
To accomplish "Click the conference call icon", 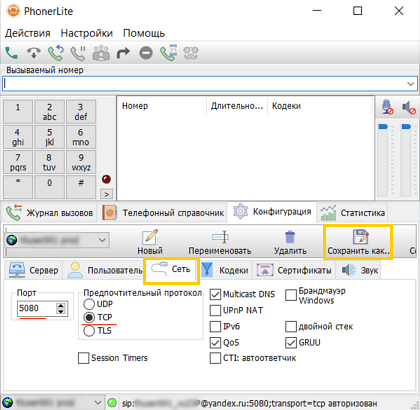I will (x=101, y=53).
